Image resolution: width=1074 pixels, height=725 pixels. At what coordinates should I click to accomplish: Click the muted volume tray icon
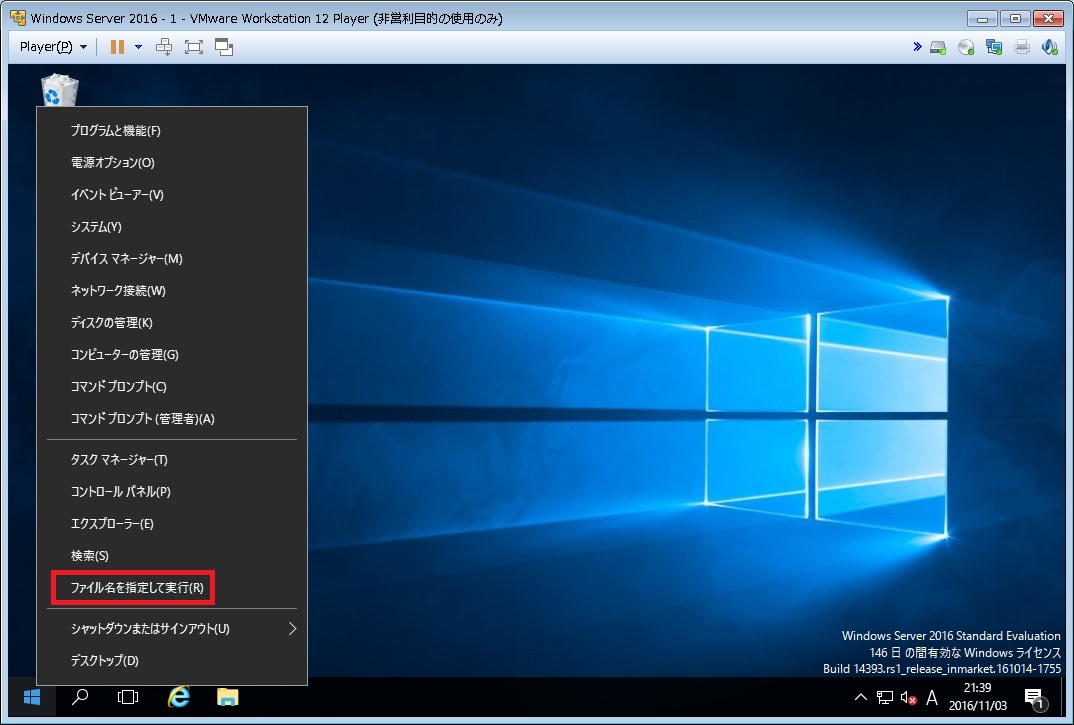coord(908,698)
